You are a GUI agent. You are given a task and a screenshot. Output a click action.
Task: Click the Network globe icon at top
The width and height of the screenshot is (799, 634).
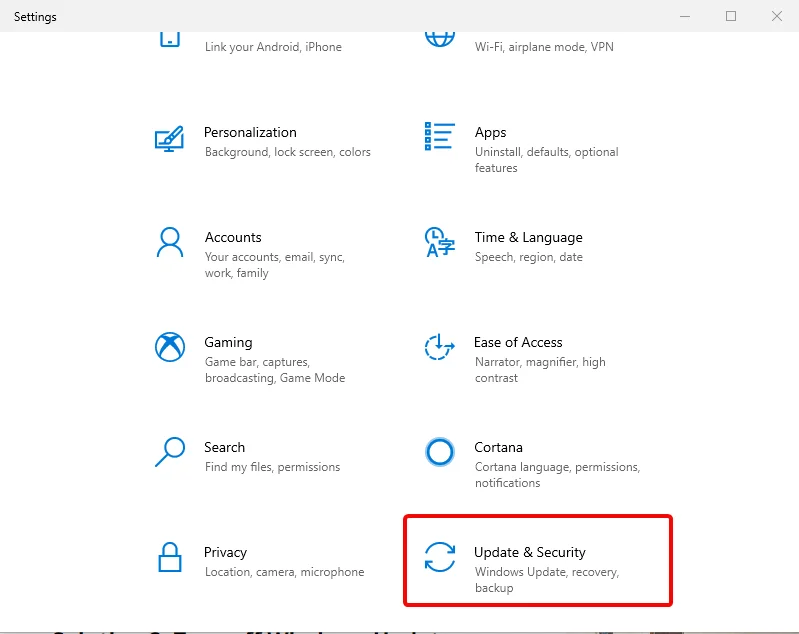[x=440, y=39]
